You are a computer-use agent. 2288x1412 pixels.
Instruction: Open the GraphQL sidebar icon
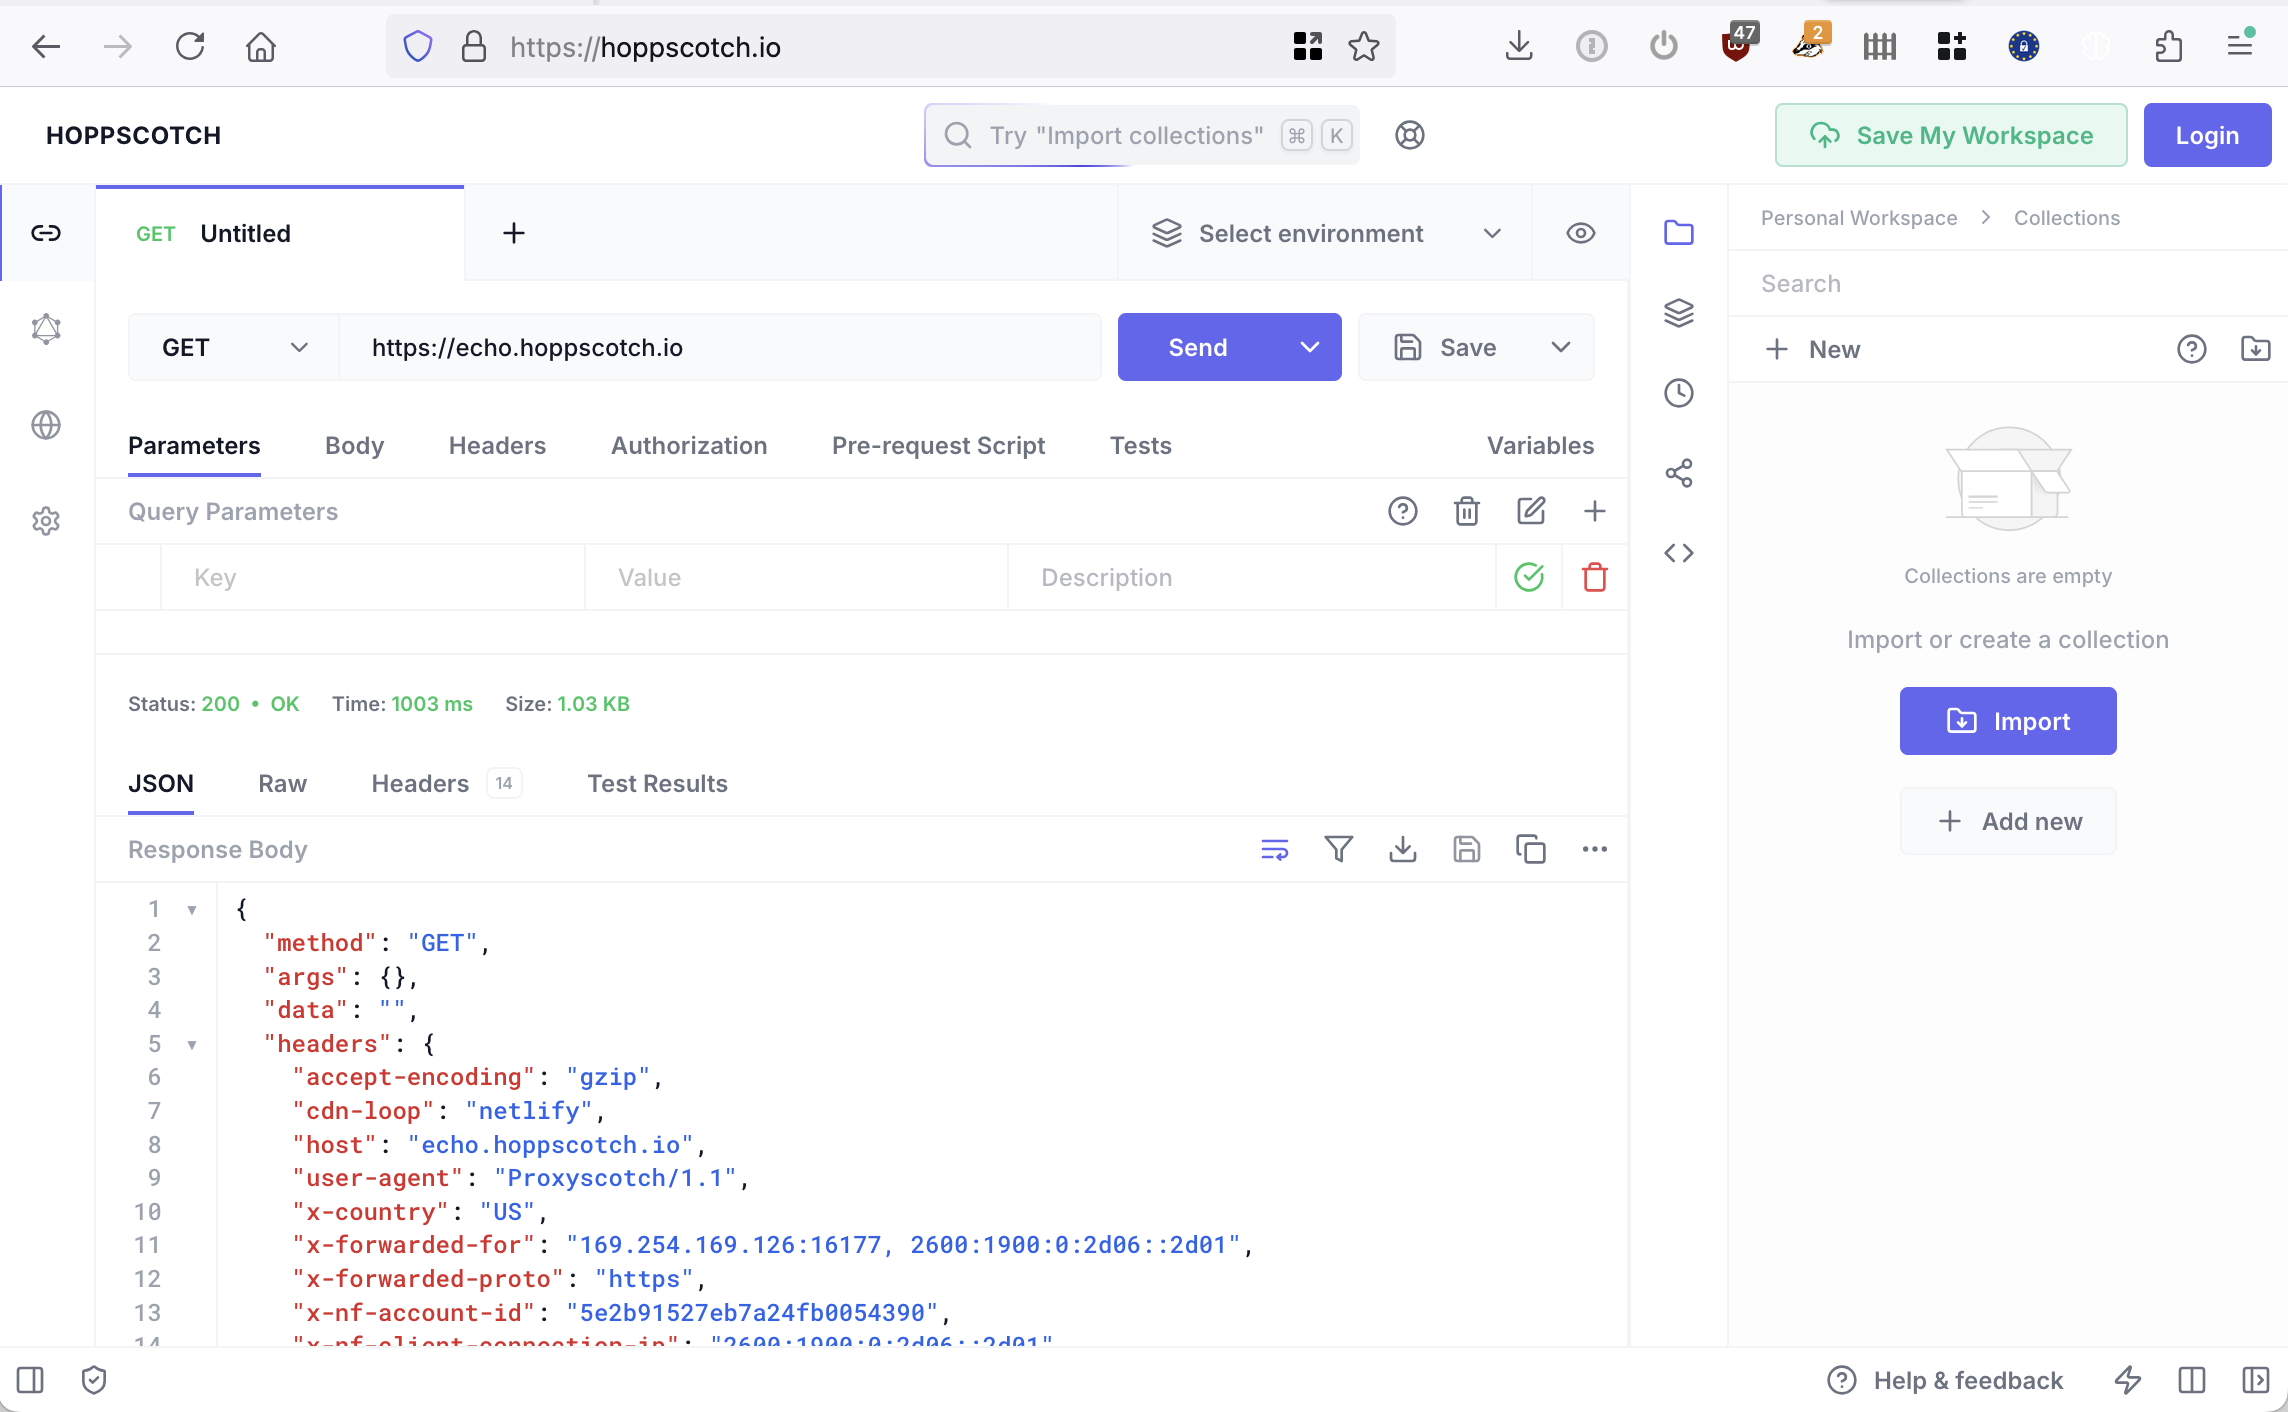[x=46, y=329]
